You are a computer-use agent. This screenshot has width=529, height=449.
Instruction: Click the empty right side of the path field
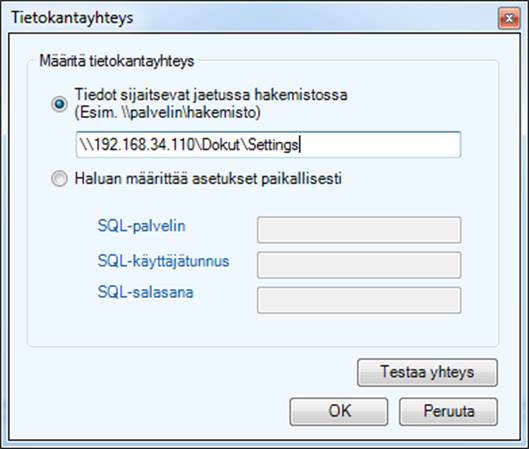point(380,145)
